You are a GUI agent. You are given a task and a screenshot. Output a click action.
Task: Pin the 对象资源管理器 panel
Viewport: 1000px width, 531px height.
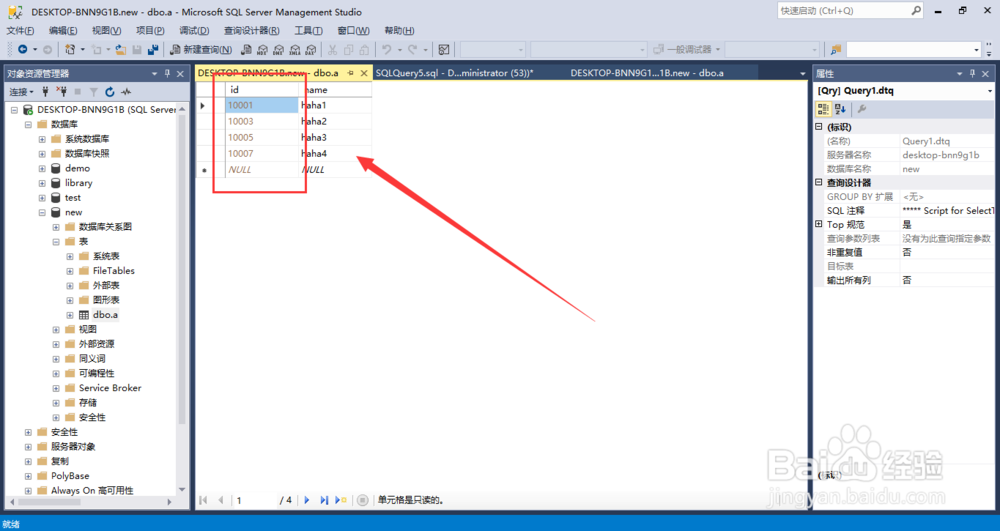167,74
